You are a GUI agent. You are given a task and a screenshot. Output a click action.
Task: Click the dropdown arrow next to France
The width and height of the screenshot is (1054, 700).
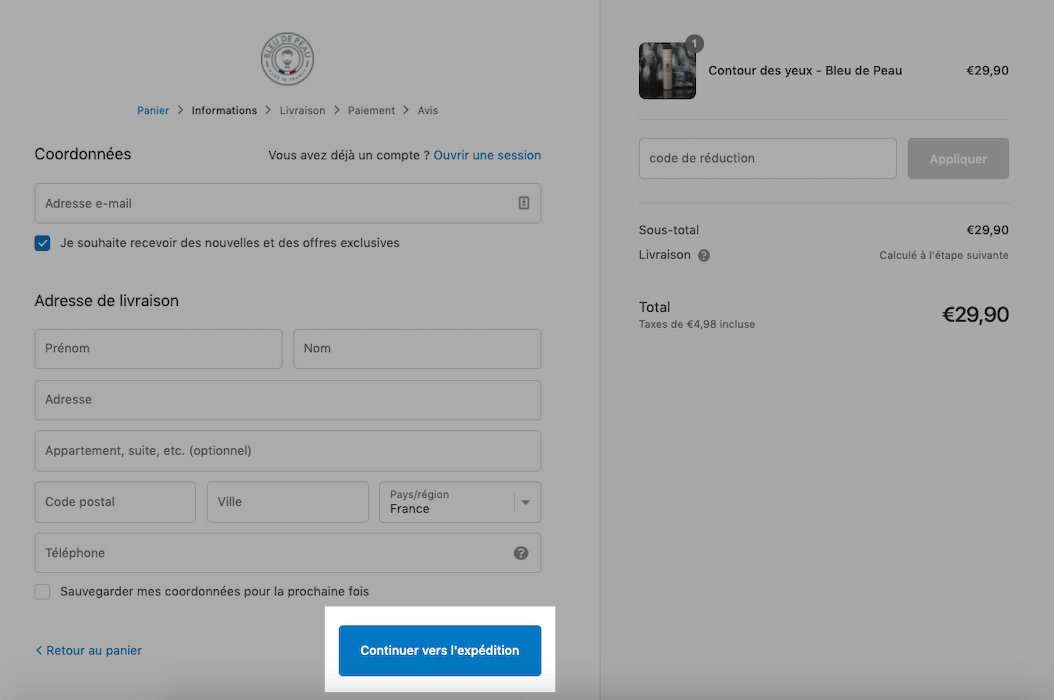pyautogui.click(x=526, y=502)
